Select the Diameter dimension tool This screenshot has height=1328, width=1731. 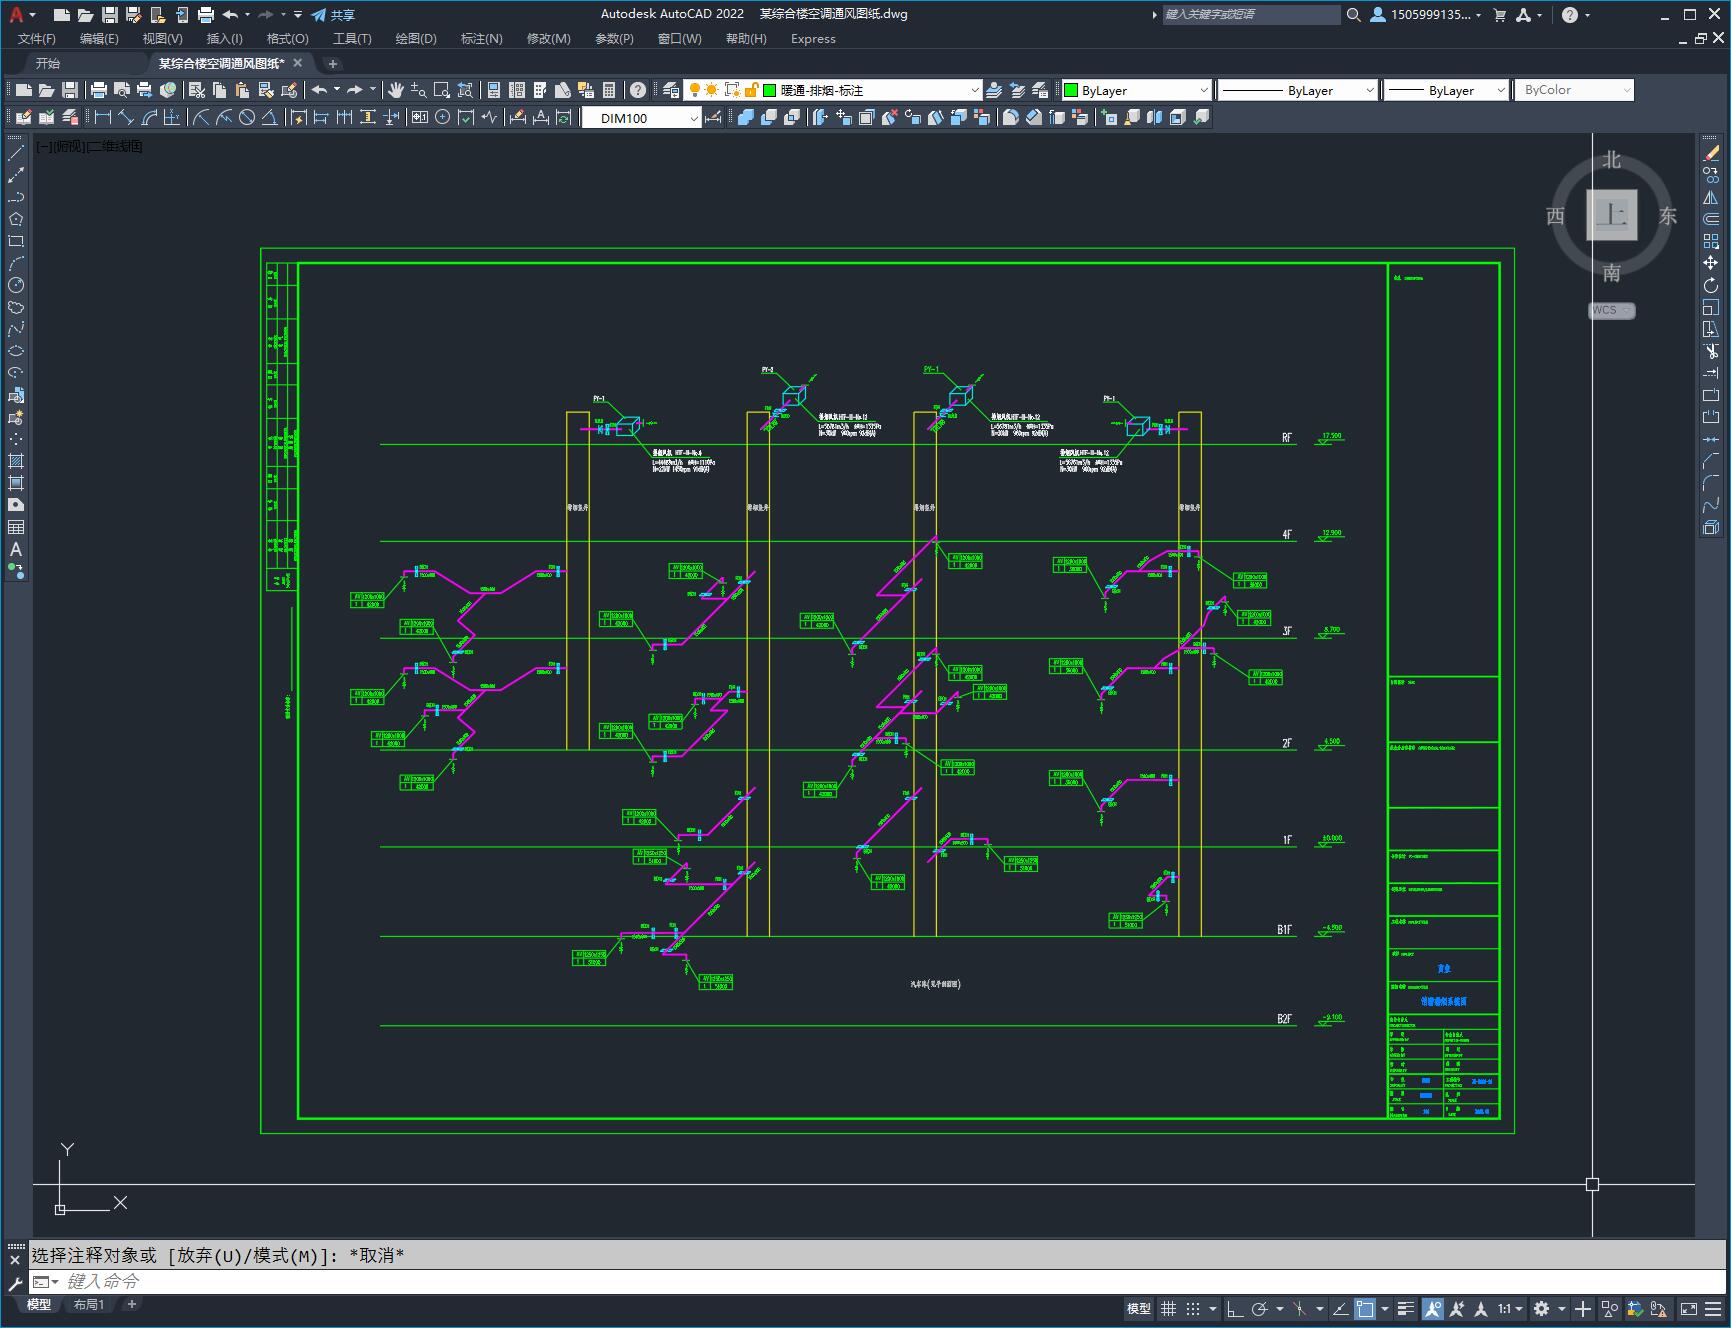coord(247,117)
